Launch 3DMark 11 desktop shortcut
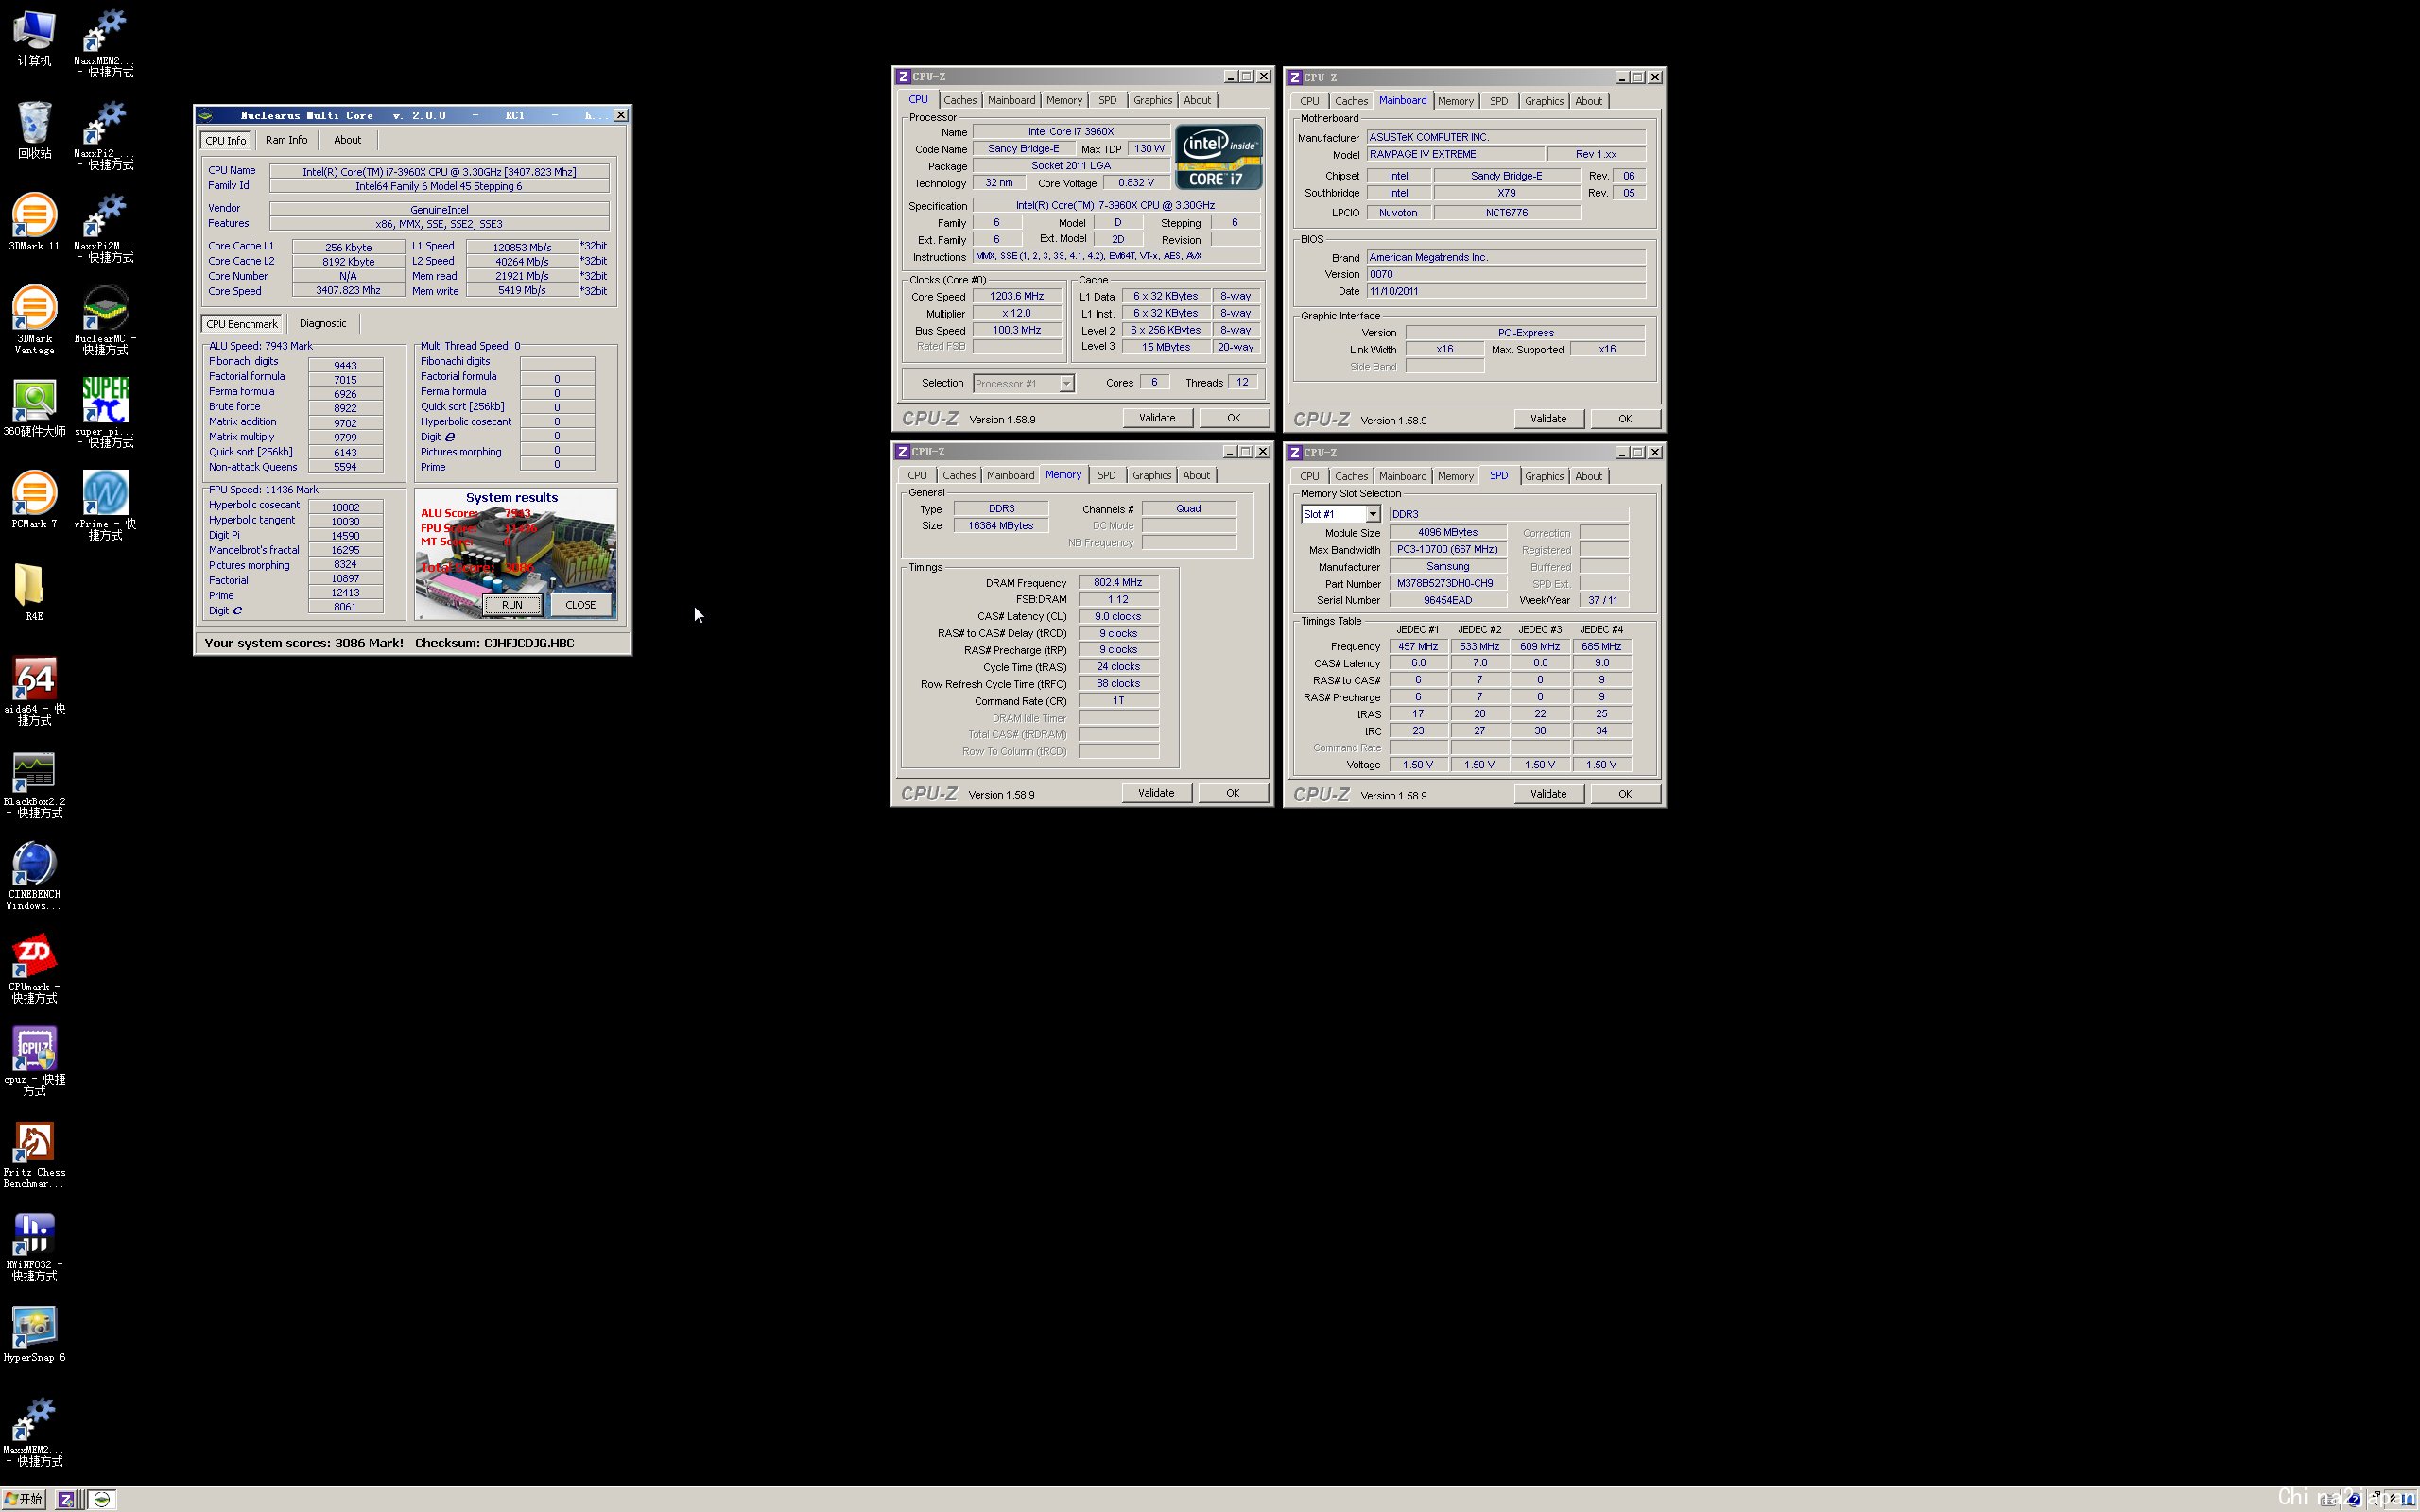The width and height of the screenshot is (2420, 1512). (34, 222)
